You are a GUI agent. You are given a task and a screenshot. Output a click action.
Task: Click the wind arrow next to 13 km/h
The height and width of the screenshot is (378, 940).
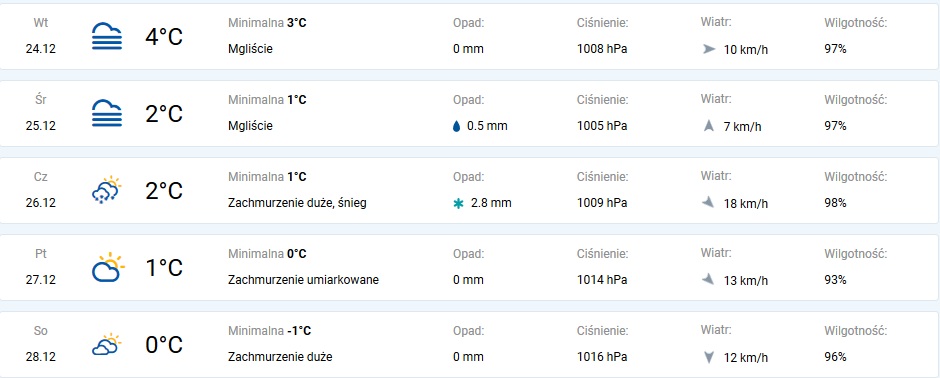[x=709, y=279]
